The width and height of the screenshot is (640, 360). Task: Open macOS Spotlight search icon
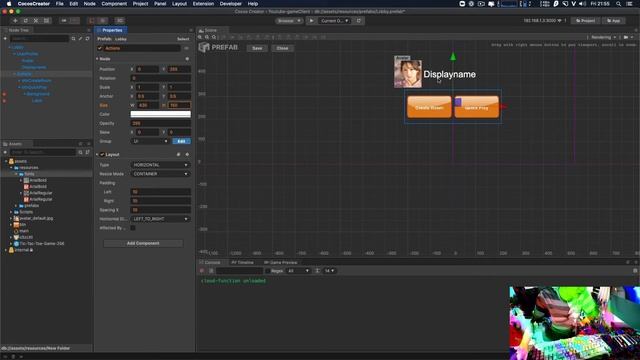(x=619, y=4)
